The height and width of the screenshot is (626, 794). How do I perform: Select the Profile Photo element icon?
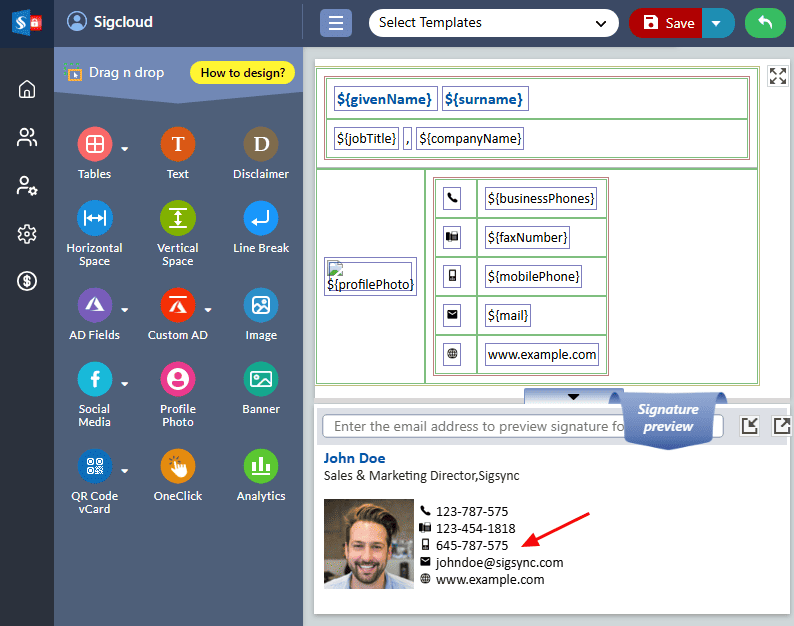click(178, 380)
